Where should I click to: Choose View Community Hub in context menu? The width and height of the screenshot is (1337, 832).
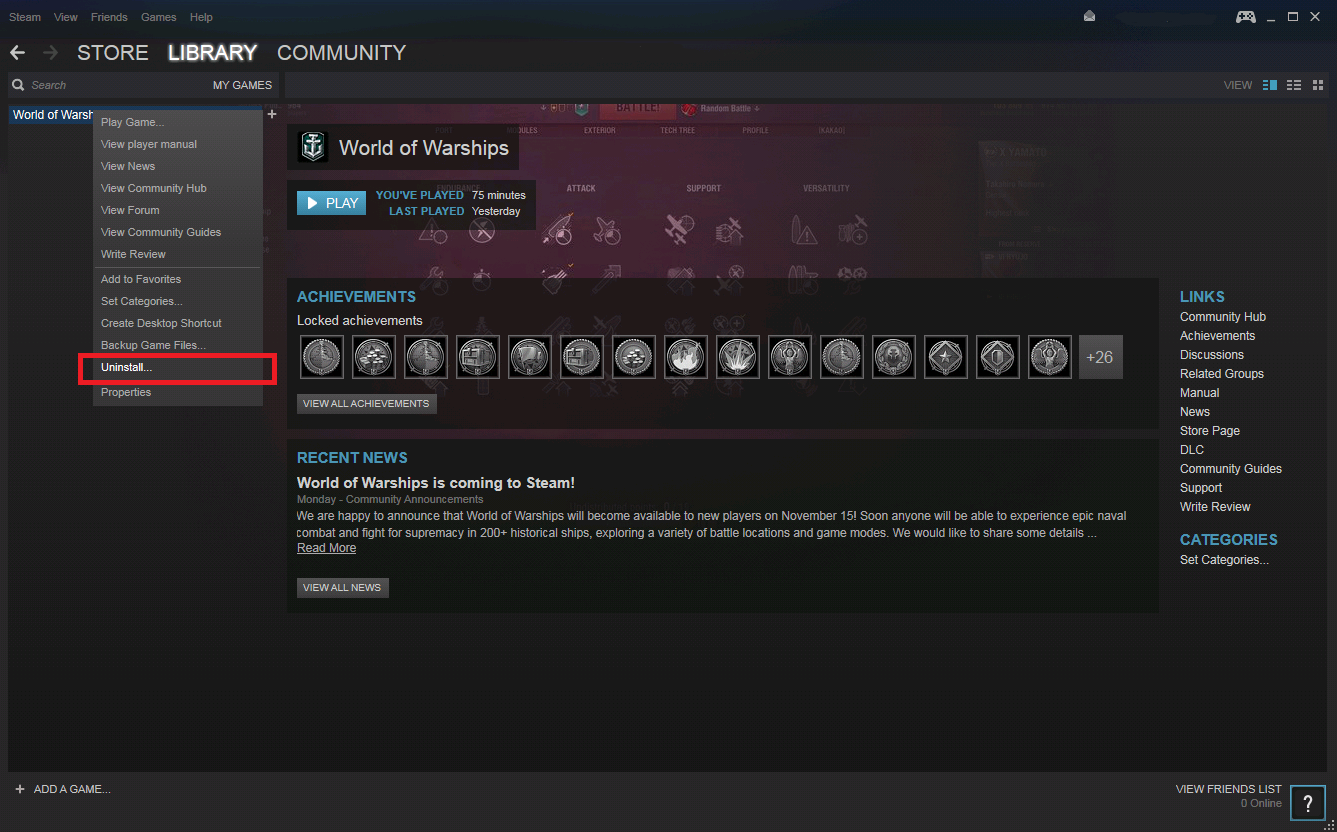[x=178, y=188]
